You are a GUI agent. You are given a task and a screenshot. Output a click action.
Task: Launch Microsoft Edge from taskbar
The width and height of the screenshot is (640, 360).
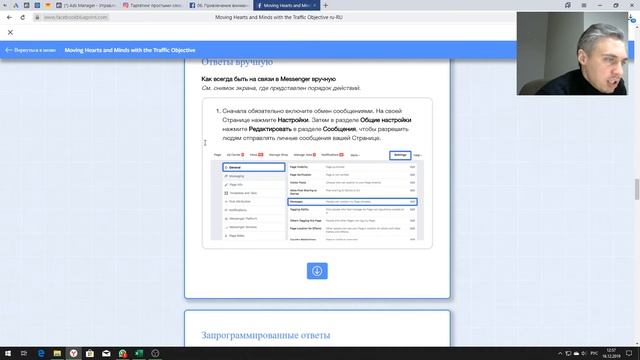click(x=41, y=353)
